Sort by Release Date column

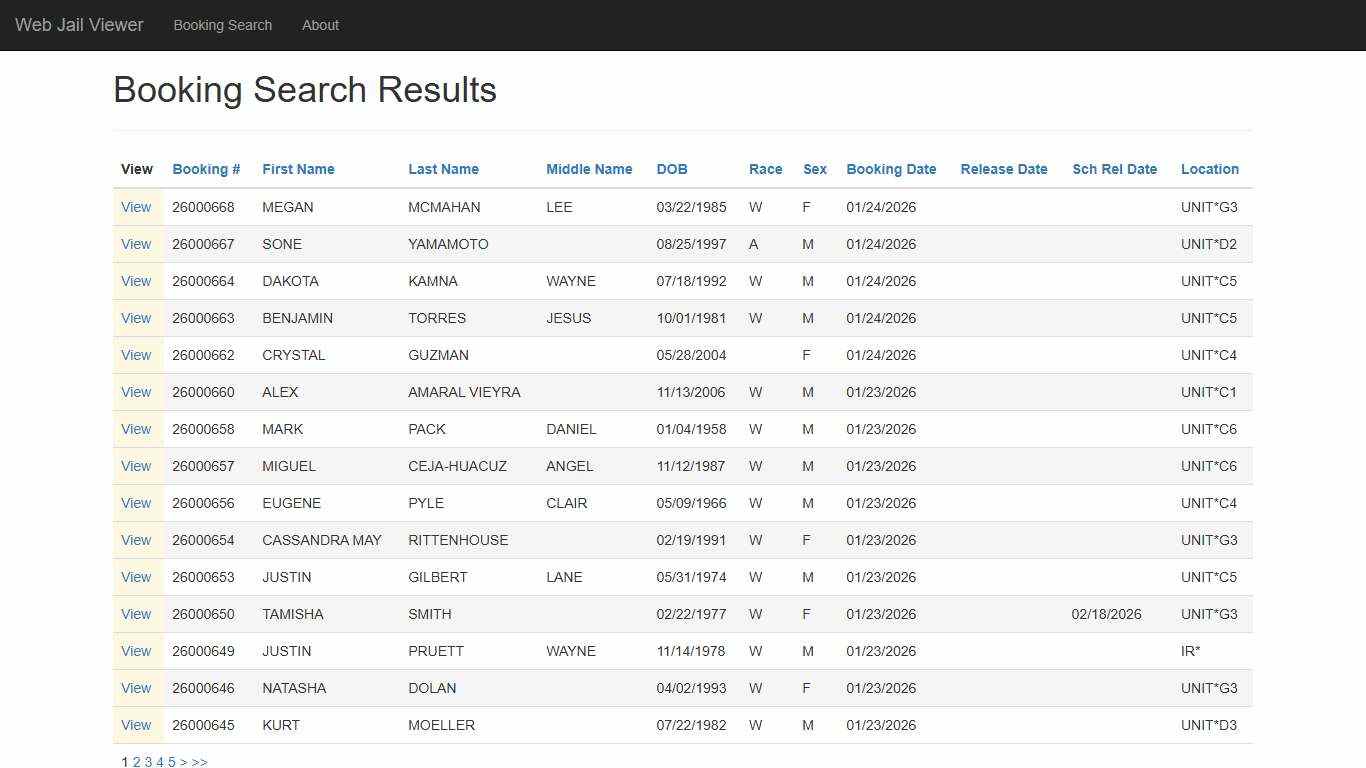[1003, 169]
